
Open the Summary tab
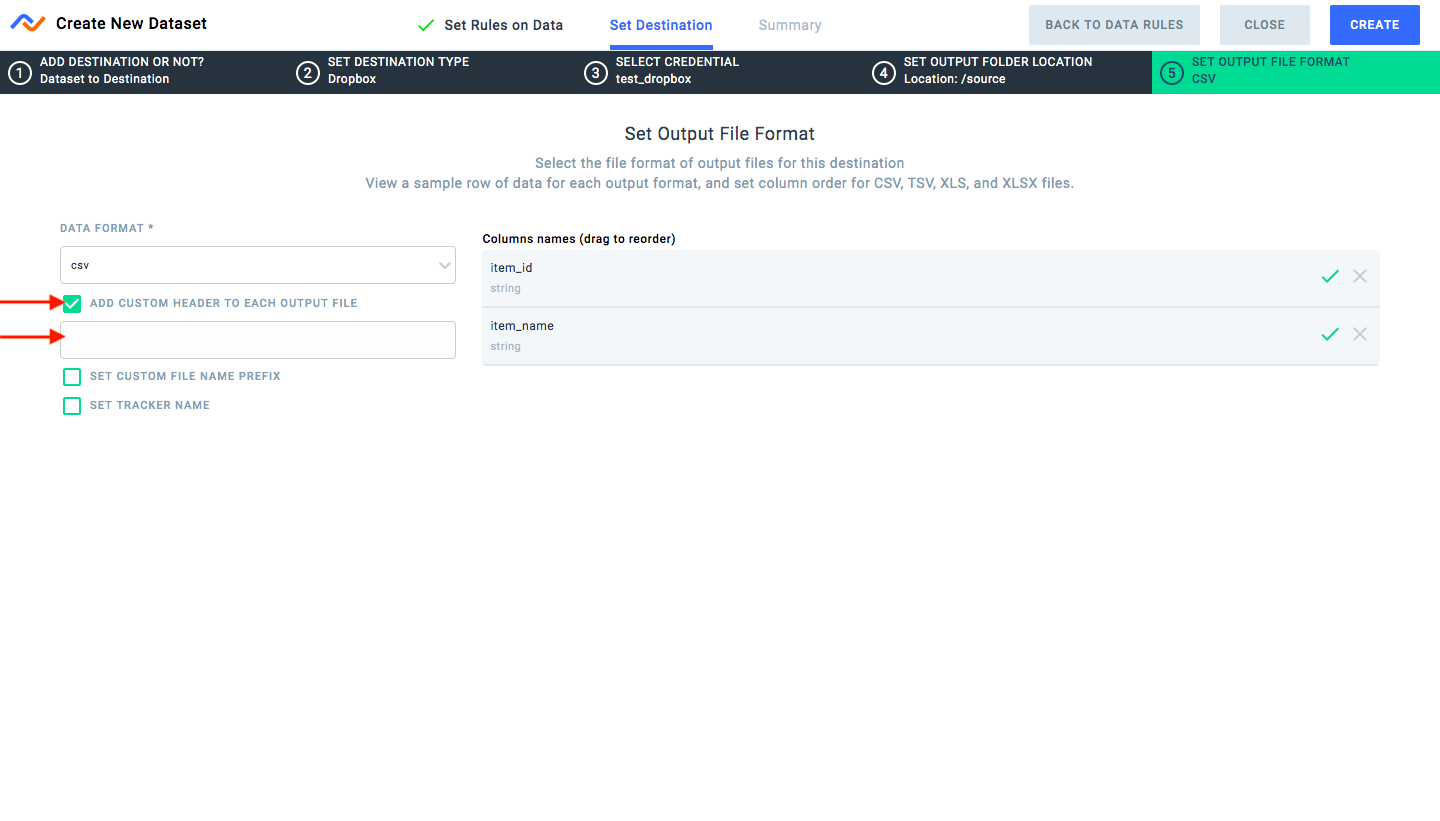[790, 25]
